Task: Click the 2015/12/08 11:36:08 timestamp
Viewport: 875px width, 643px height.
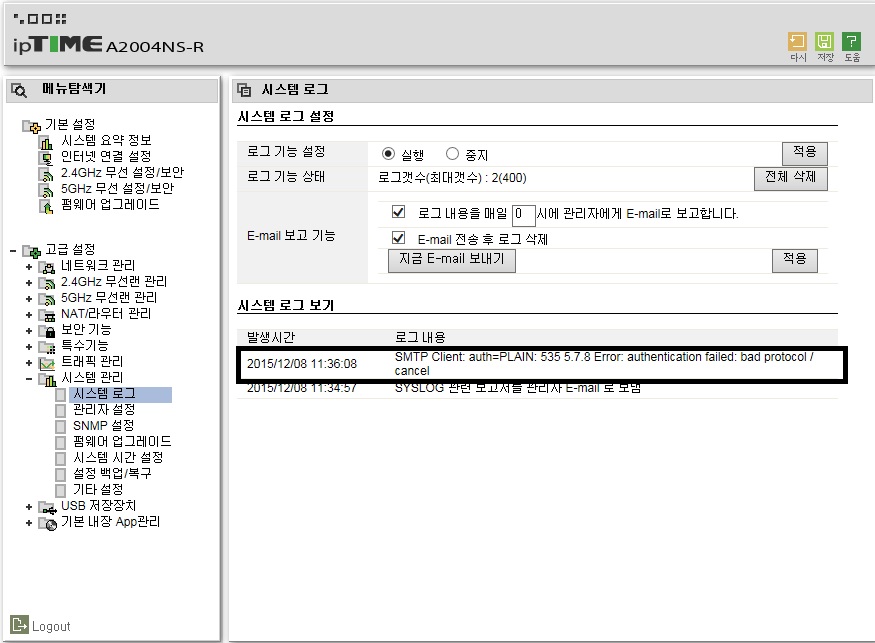Action: [302, 364]
